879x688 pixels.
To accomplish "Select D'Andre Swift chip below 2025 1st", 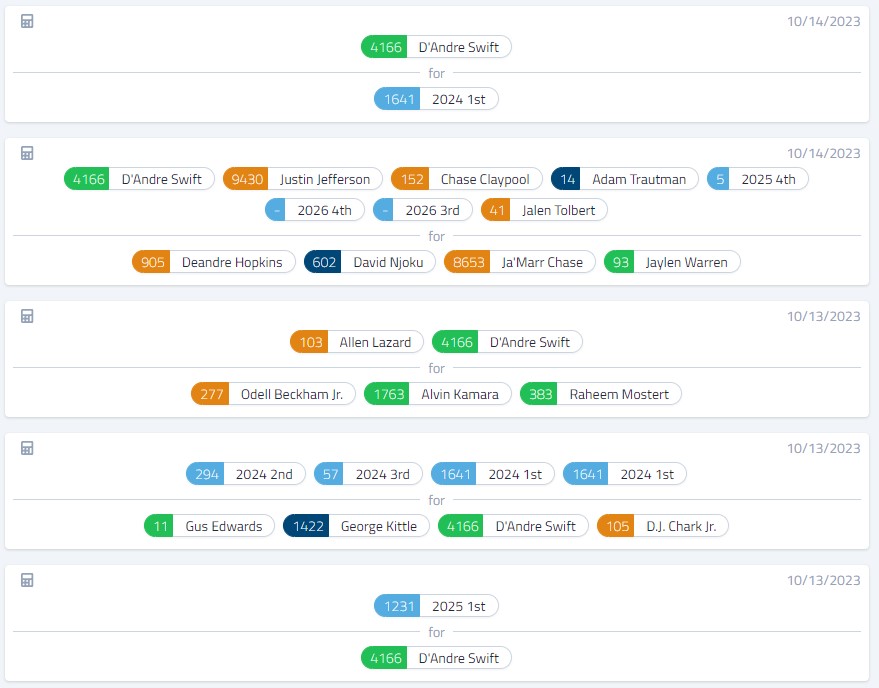I will (436, 658).
